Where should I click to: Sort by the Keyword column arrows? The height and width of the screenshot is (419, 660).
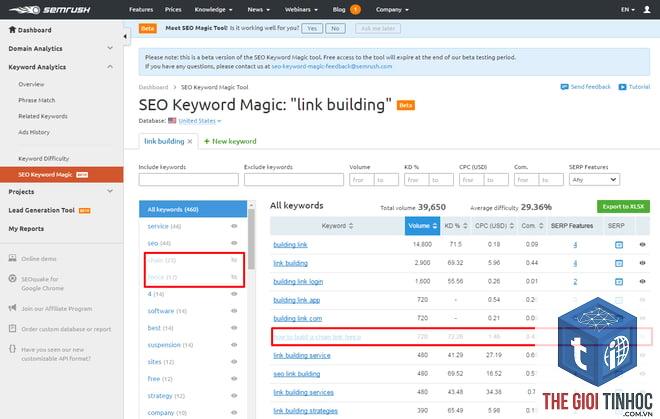351,226
